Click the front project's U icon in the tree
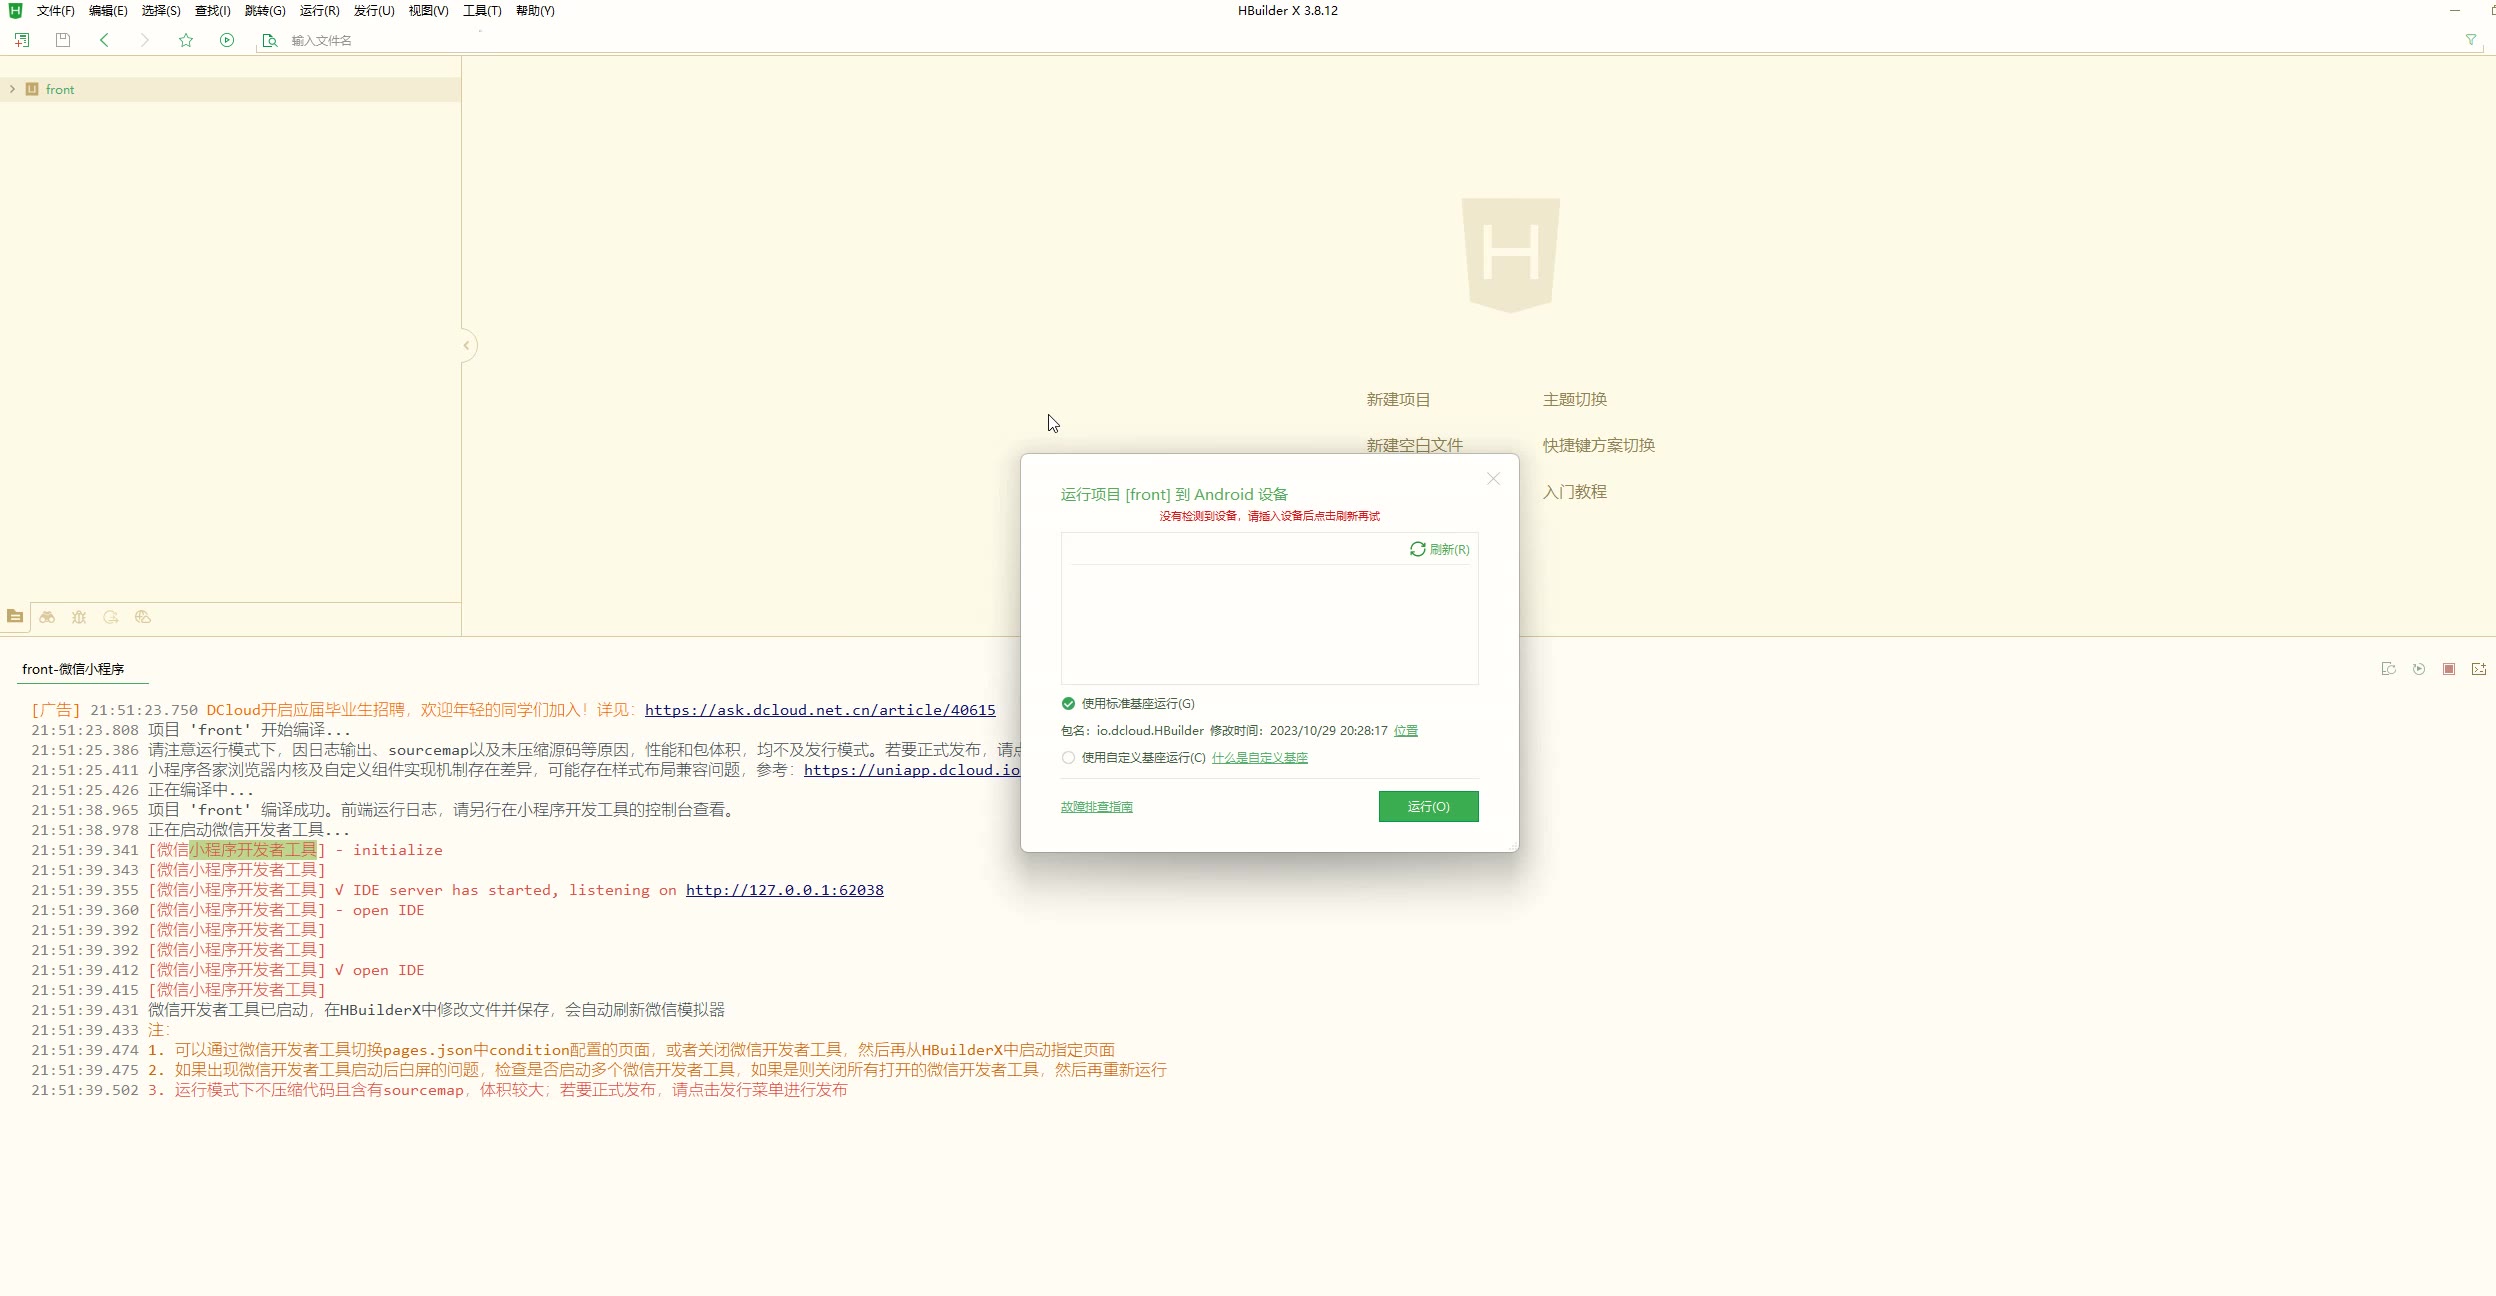The width and height of the screenshot is (2496, 1296). [32, 89]
